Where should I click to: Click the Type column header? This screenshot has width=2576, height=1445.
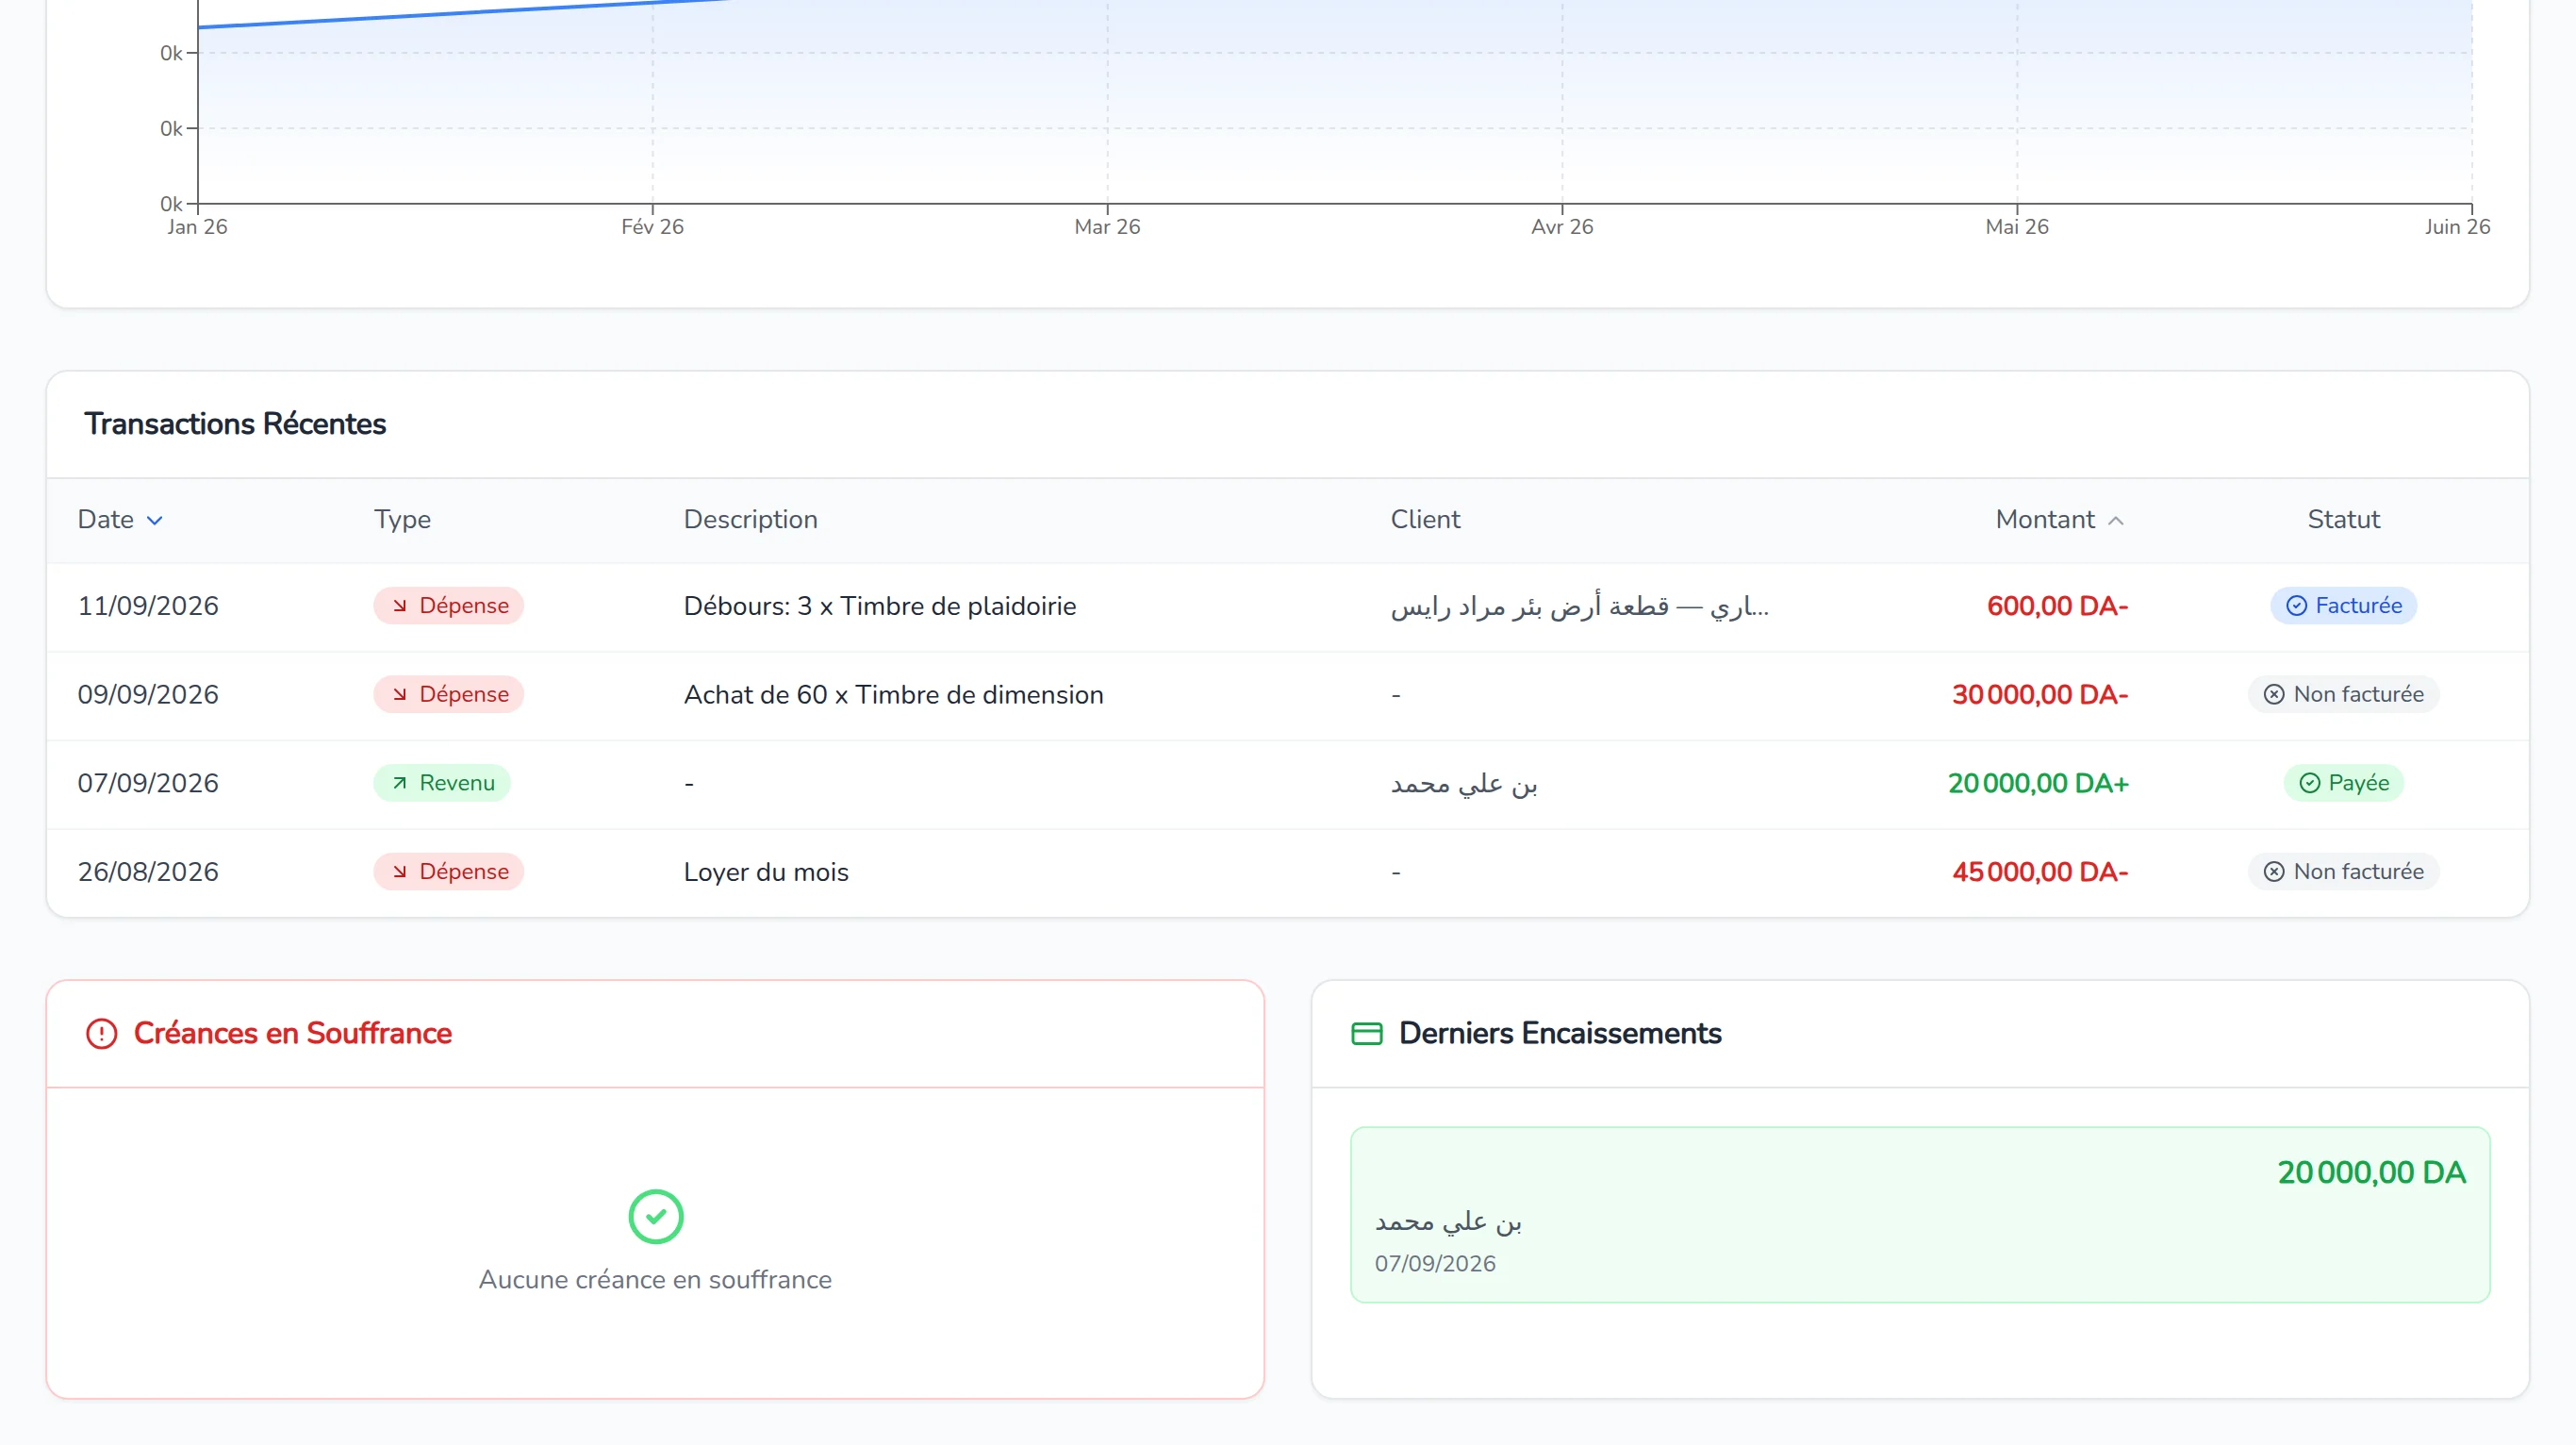pos(402,519)
